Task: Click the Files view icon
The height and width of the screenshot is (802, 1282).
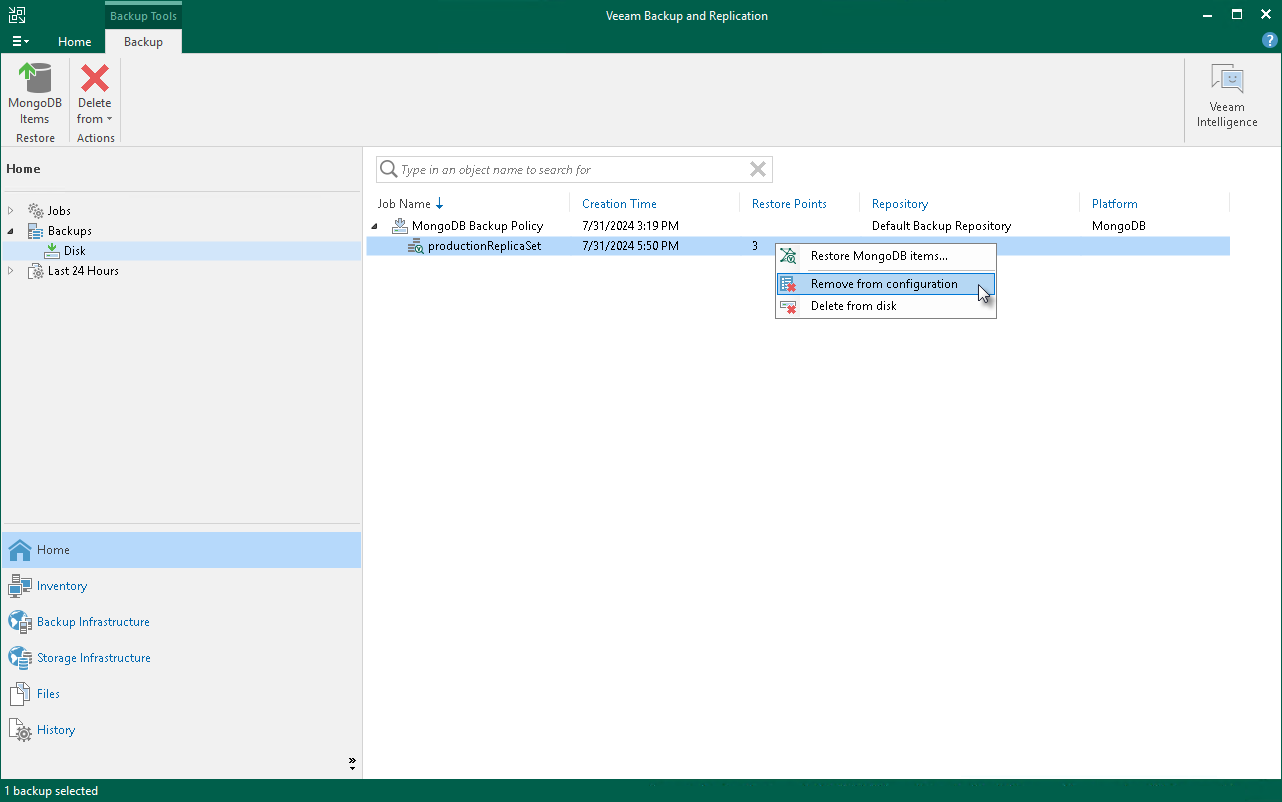Action: pos(20,694)
